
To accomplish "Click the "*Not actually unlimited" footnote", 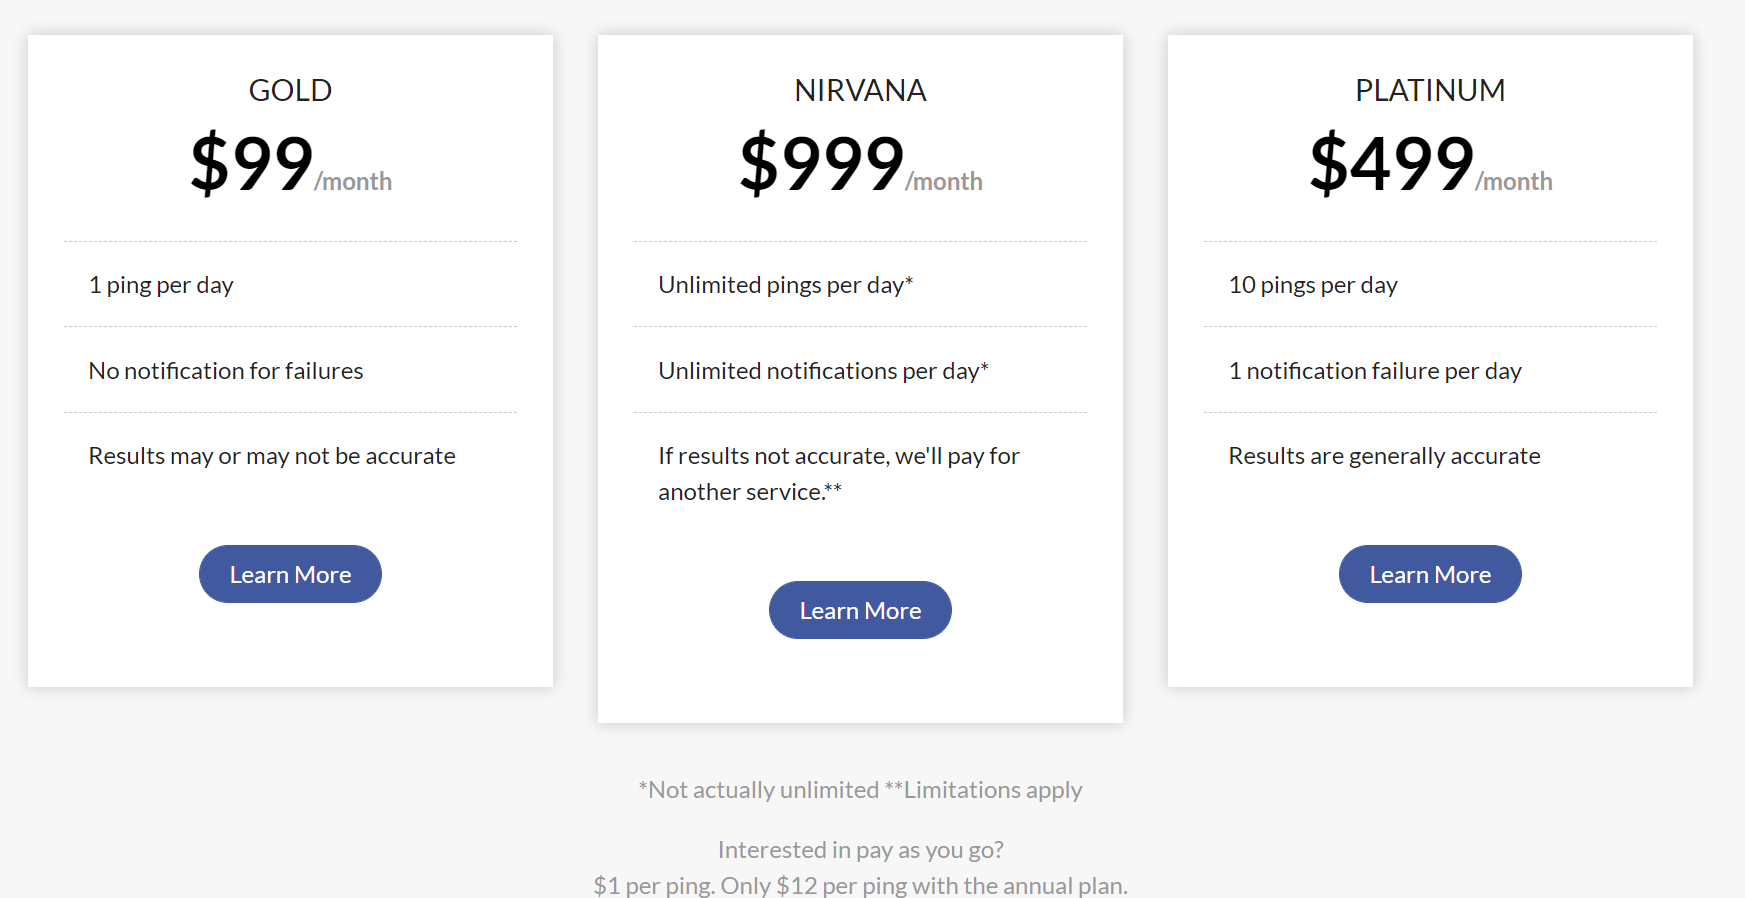I will click(759, 790).
